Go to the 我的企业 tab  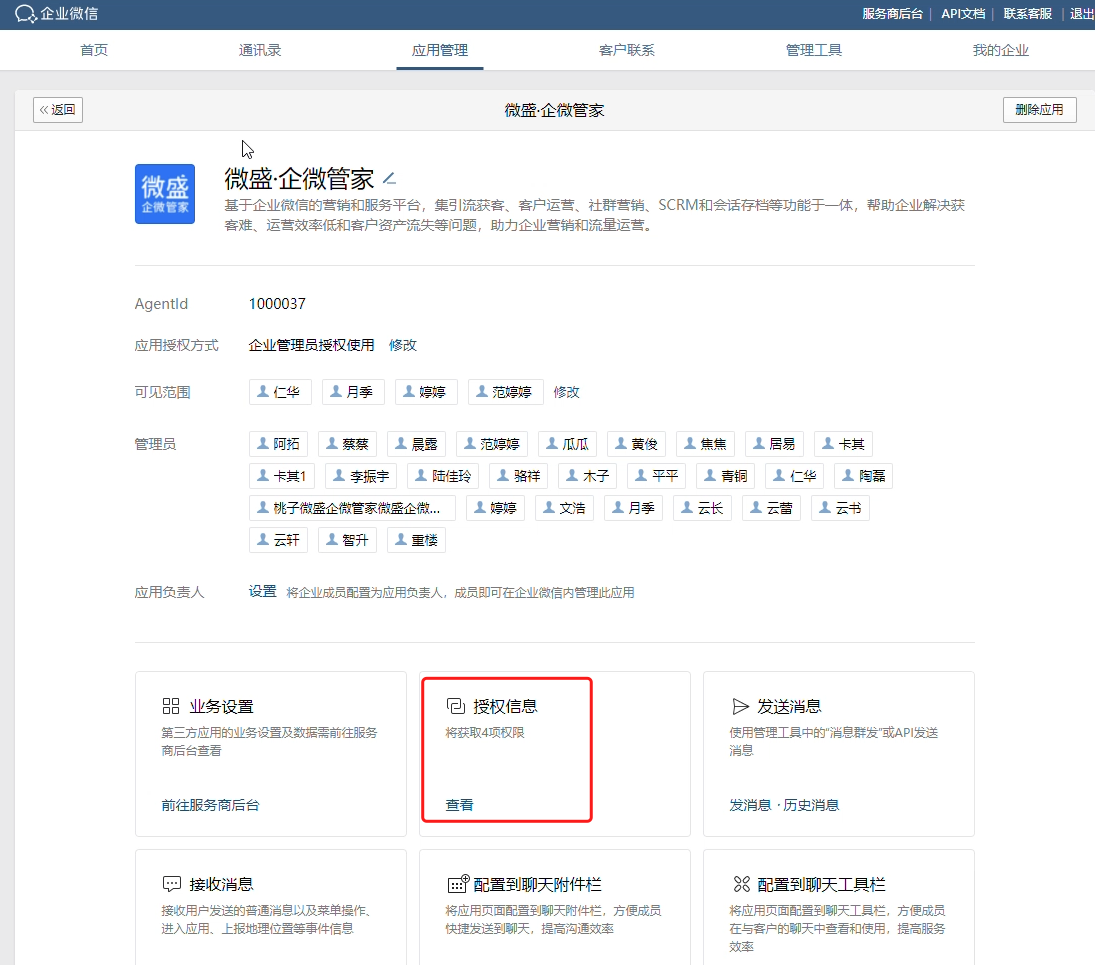click(1001, 50)
